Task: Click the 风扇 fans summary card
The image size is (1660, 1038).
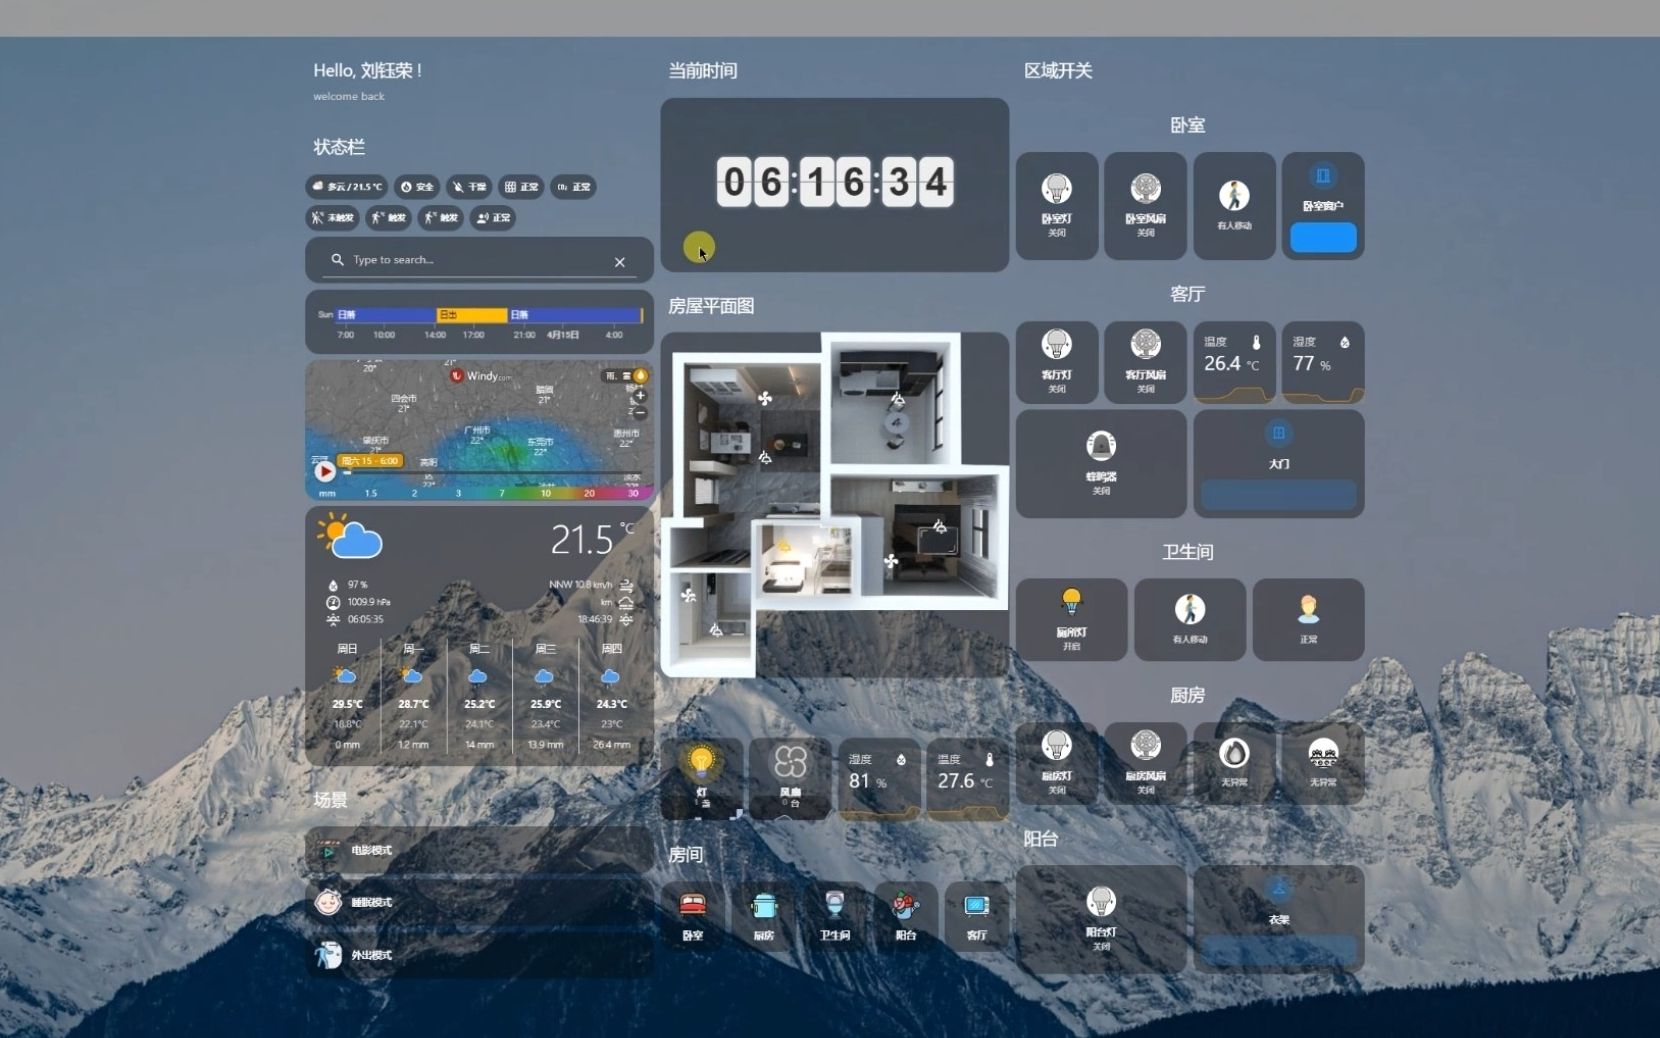Action: [x=790, y=779]
